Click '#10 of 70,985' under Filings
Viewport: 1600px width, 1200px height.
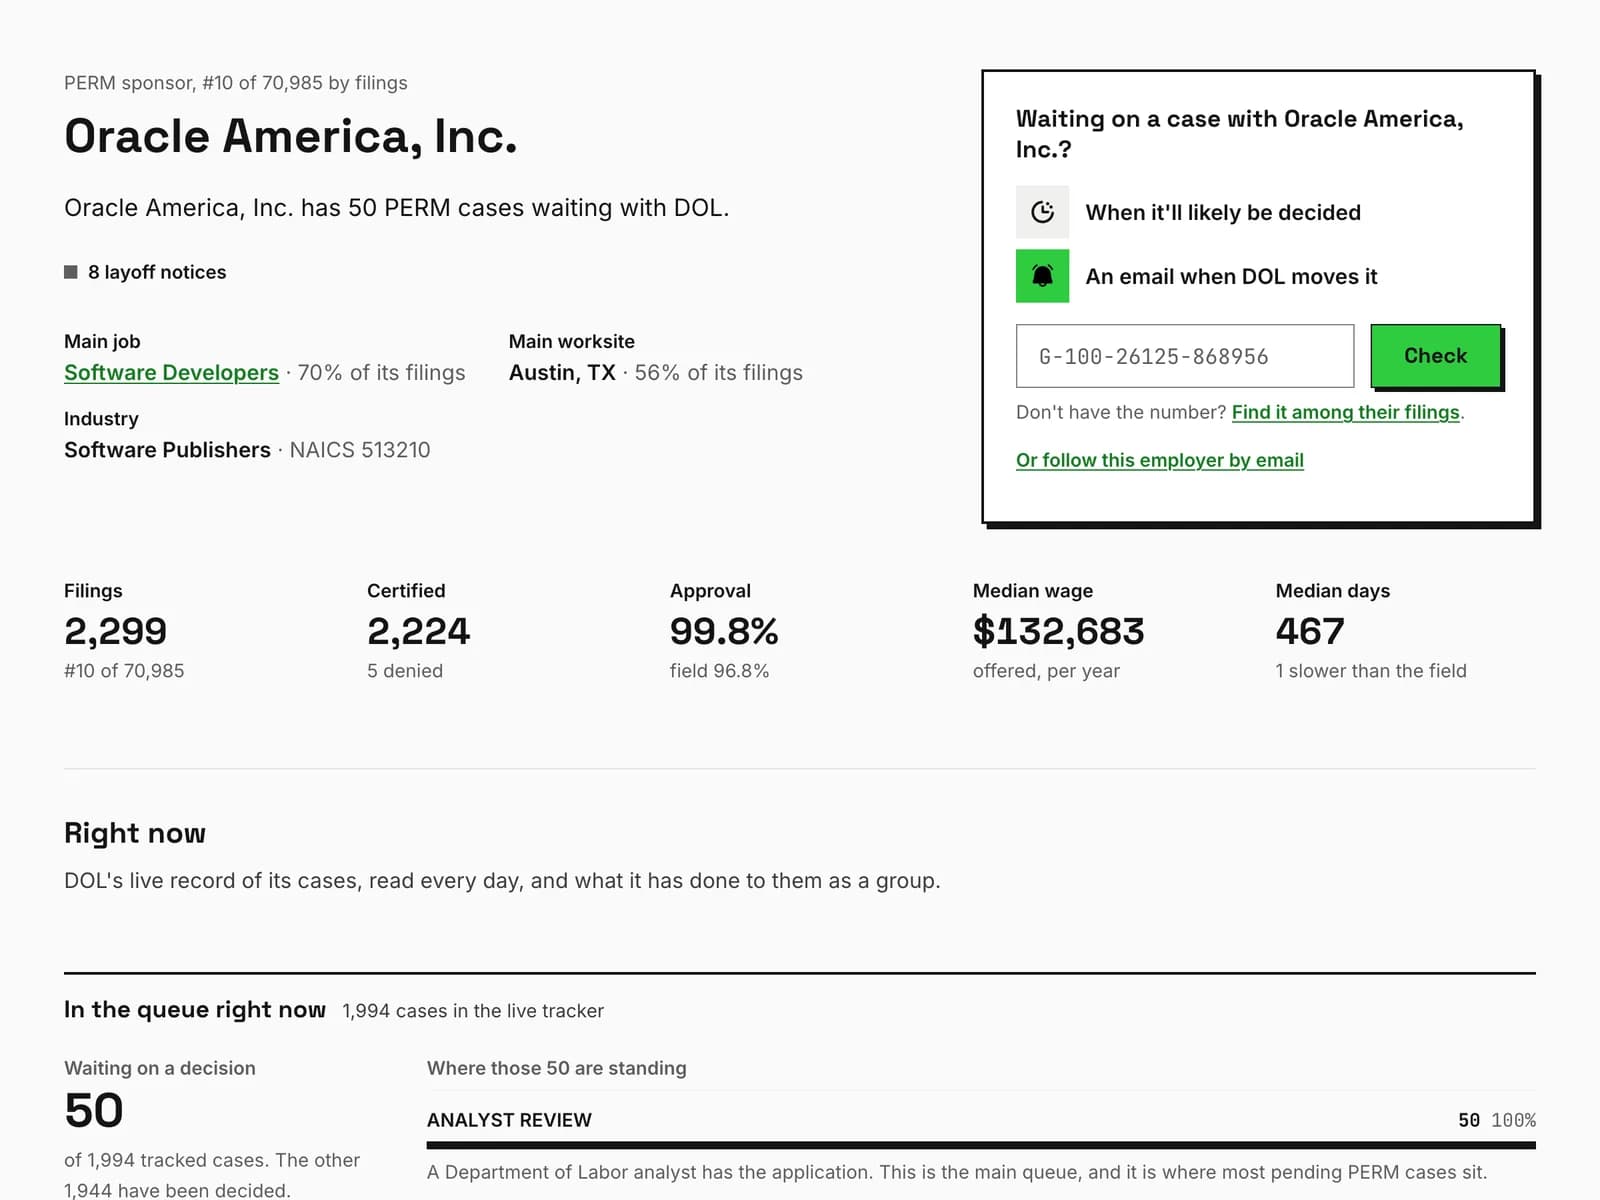tap(124, 671)
